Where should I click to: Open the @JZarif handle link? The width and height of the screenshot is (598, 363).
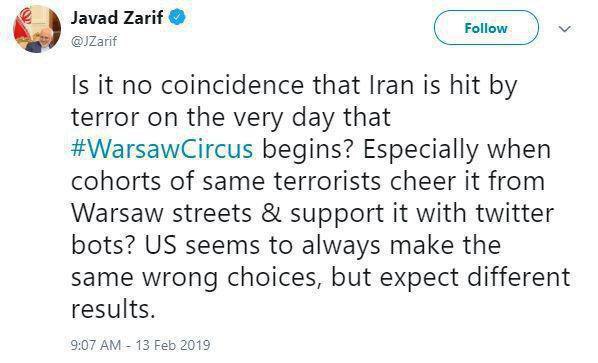point(94,41)
